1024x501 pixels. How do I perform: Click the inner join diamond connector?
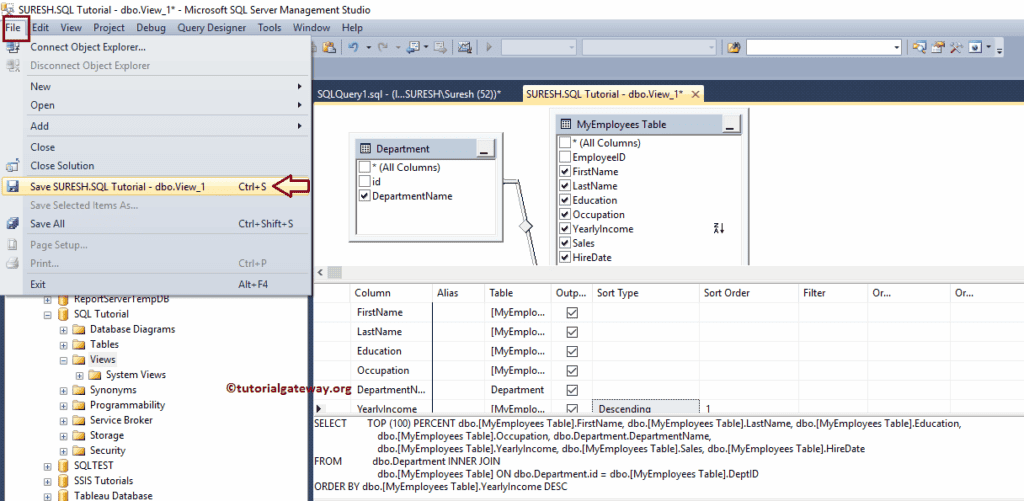tap(525, 227)
